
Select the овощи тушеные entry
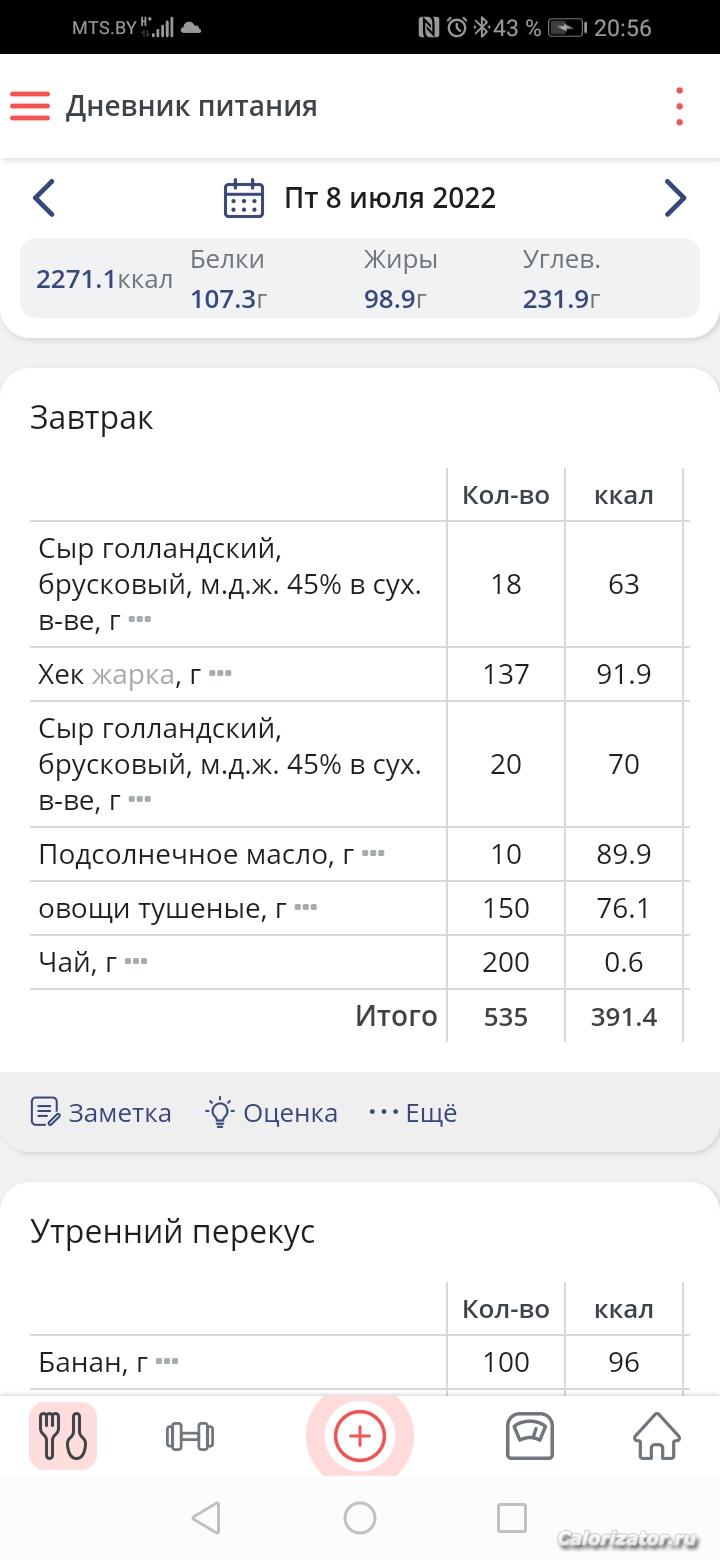click(162, 908)
